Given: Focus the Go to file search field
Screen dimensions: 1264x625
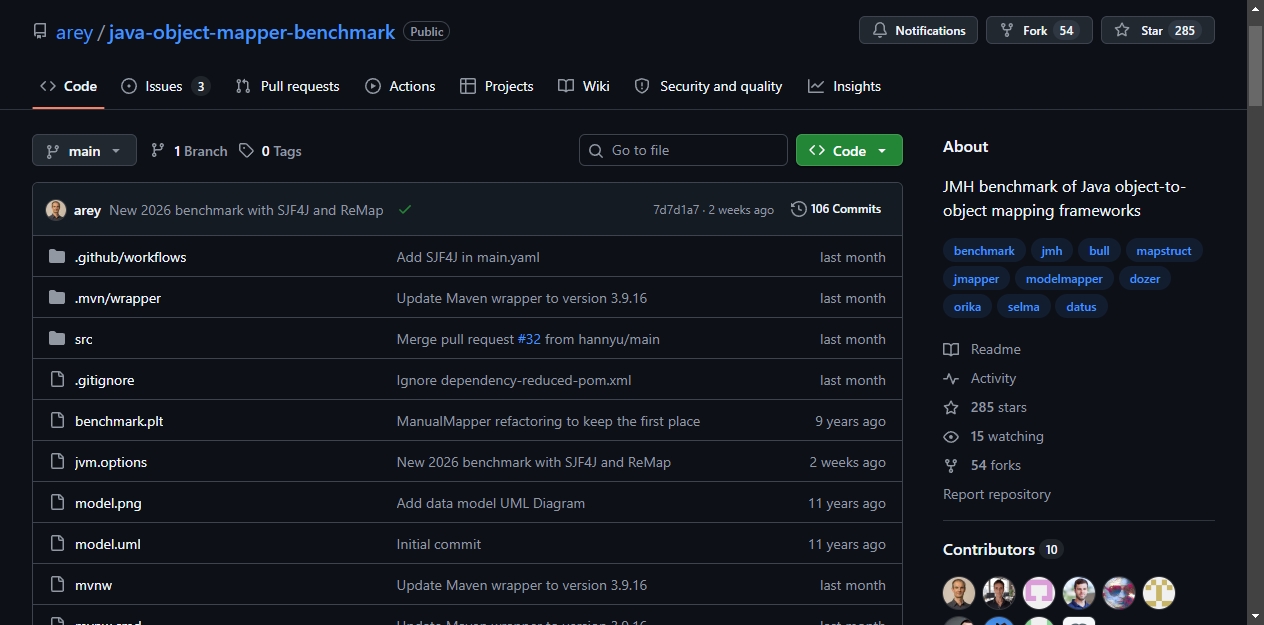Looking at the screenshot, I should [683, 150].
